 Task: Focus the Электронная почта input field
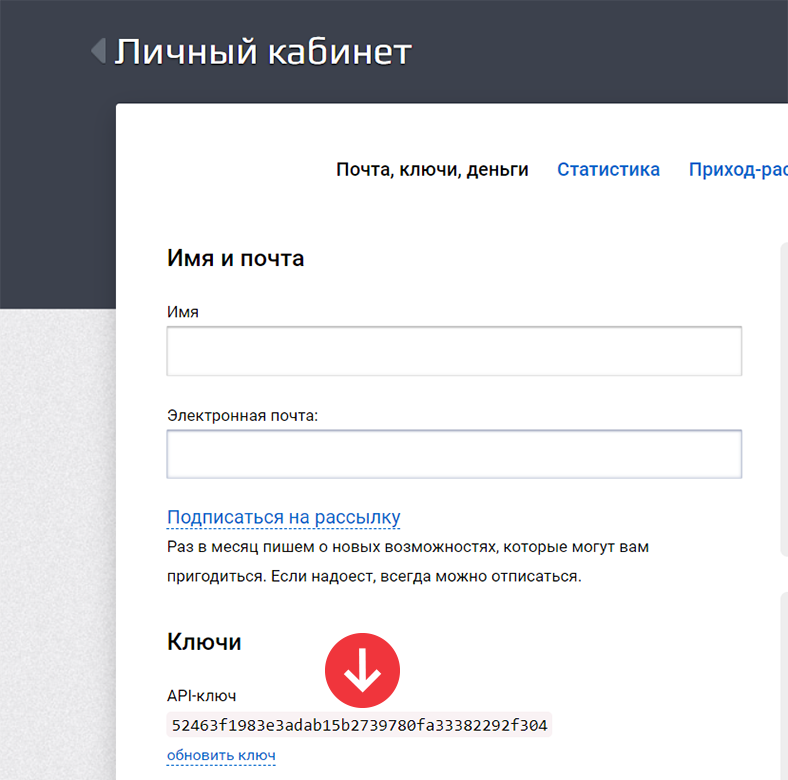[x=454, y=454]
